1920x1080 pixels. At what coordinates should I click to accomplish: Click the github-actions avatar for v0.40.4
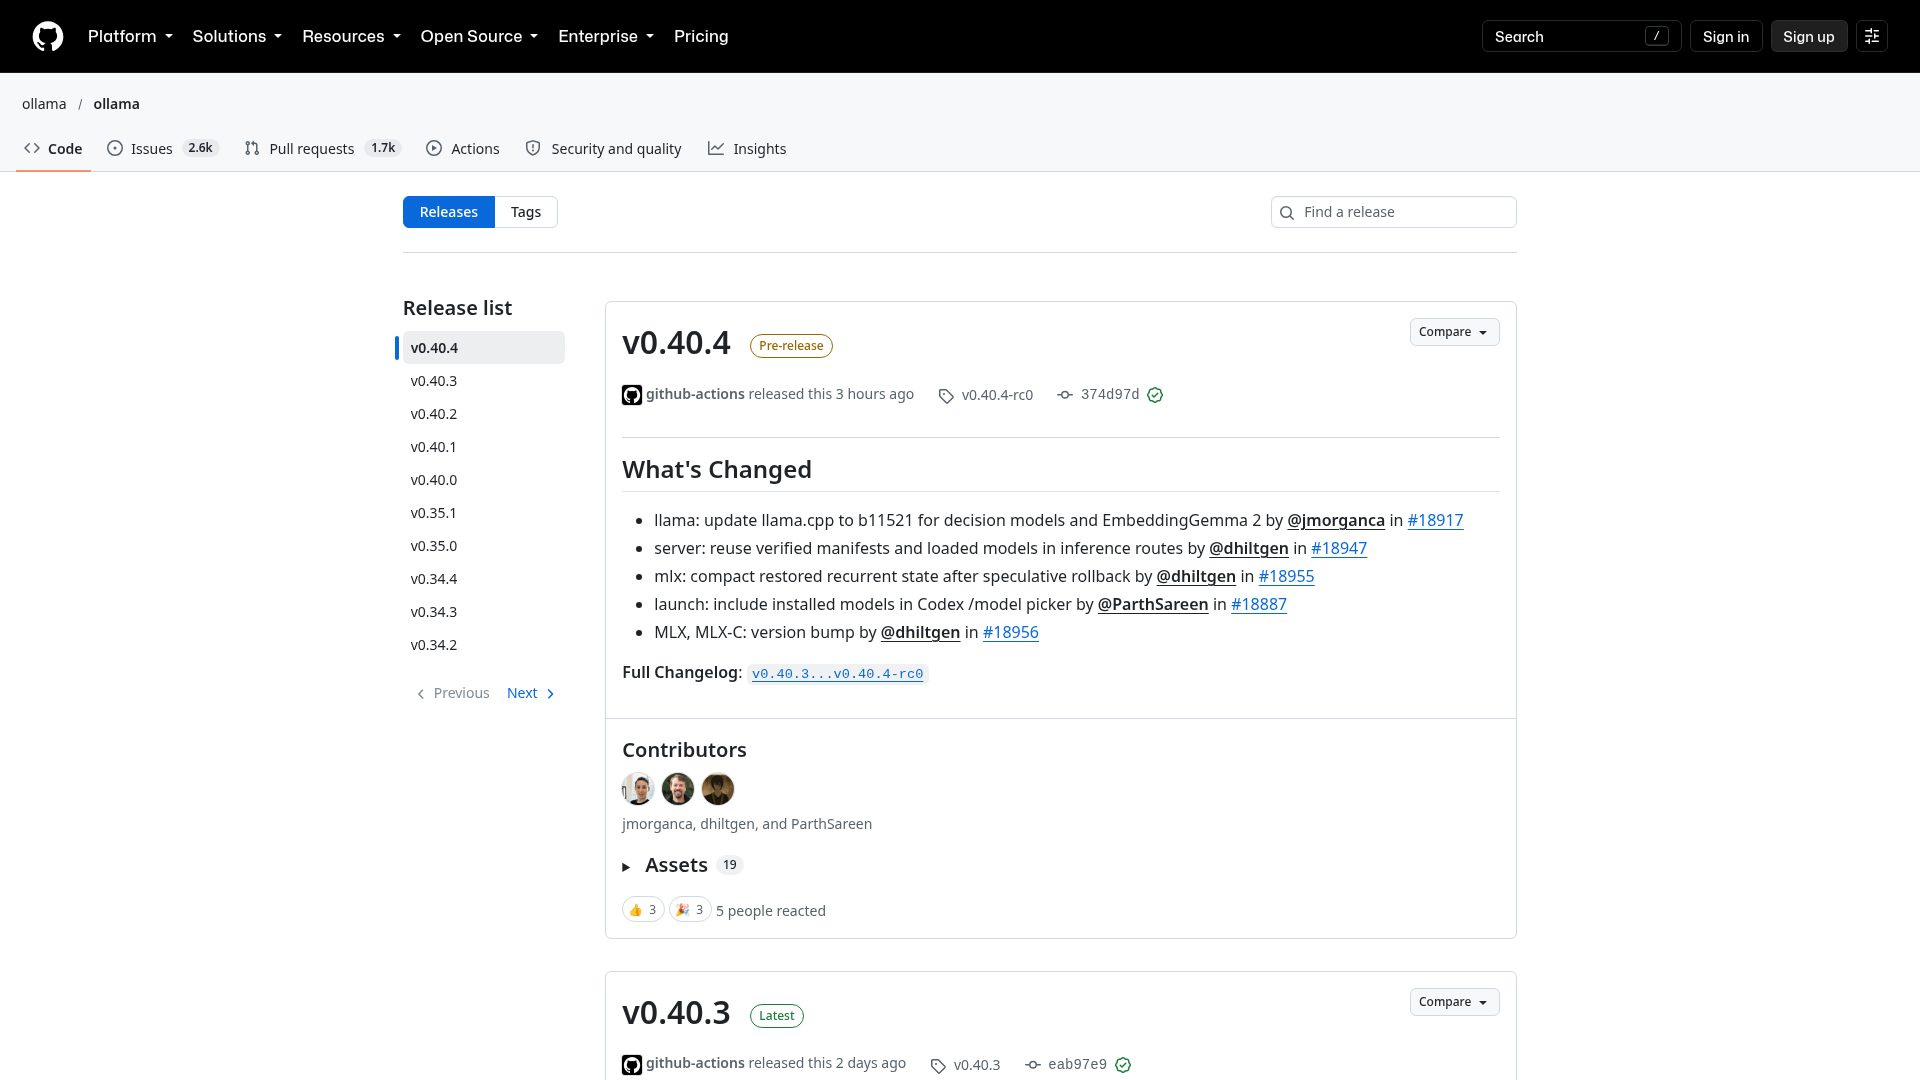[x=632, y=395]
